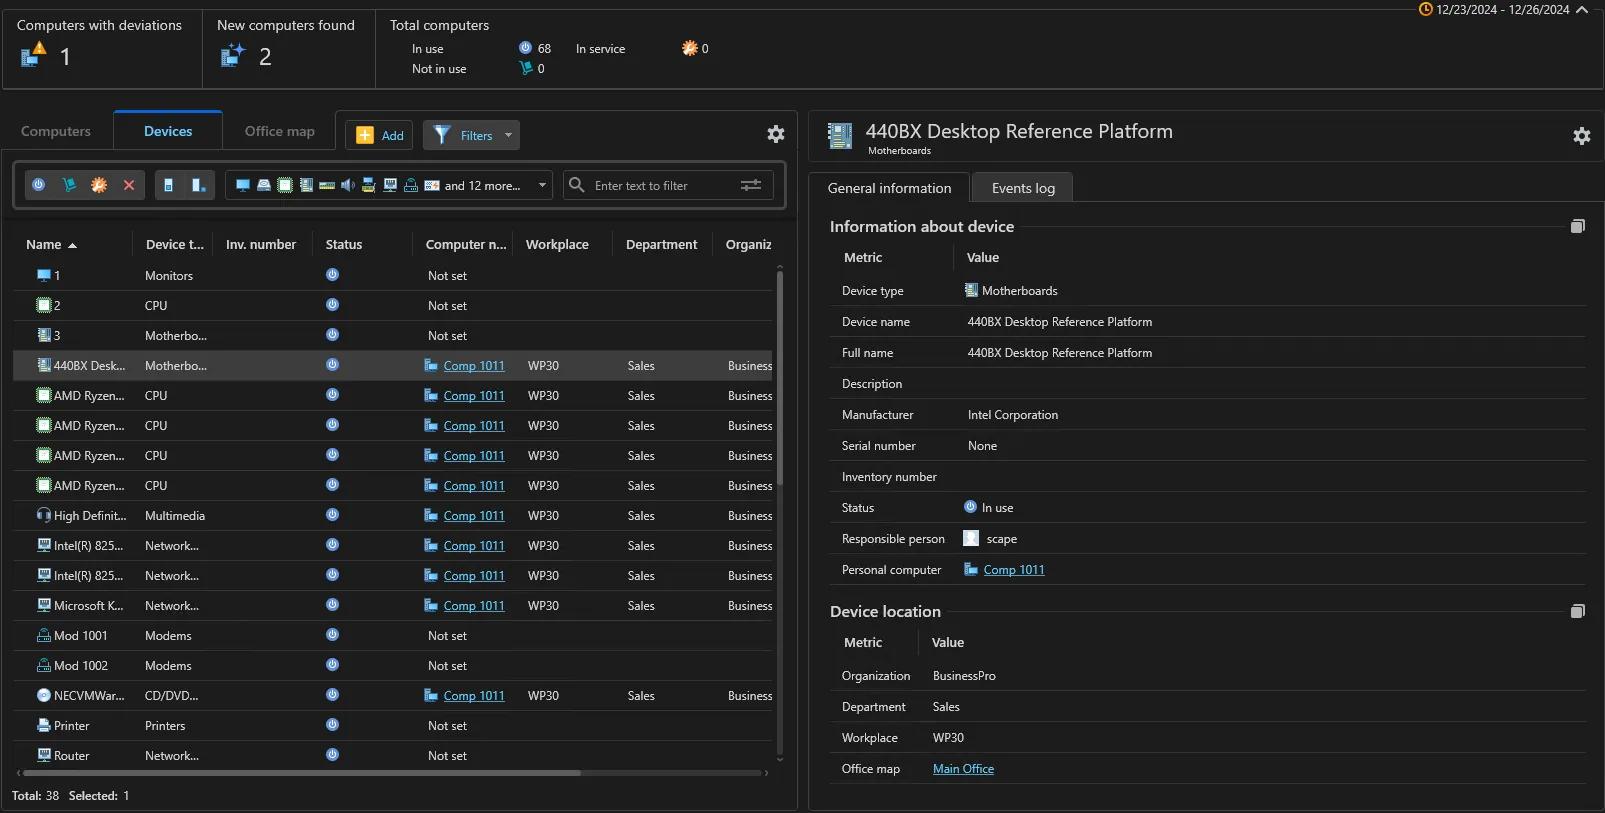This screenshot has height=813, width=1605.
Task: Collapse the date range 12/23/2024 - 12/26/2024 chevron
Action: (1582, 10)
